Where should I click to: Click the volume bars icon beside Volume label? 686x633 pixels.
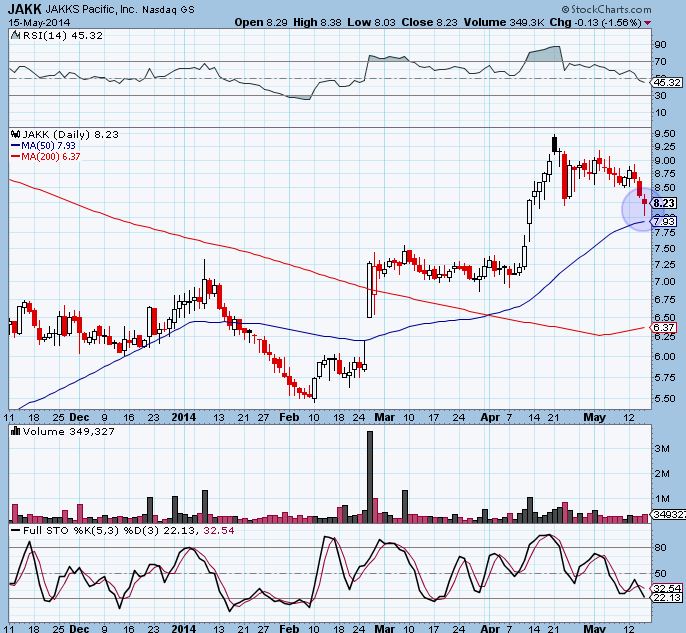[x=16, y=431]
